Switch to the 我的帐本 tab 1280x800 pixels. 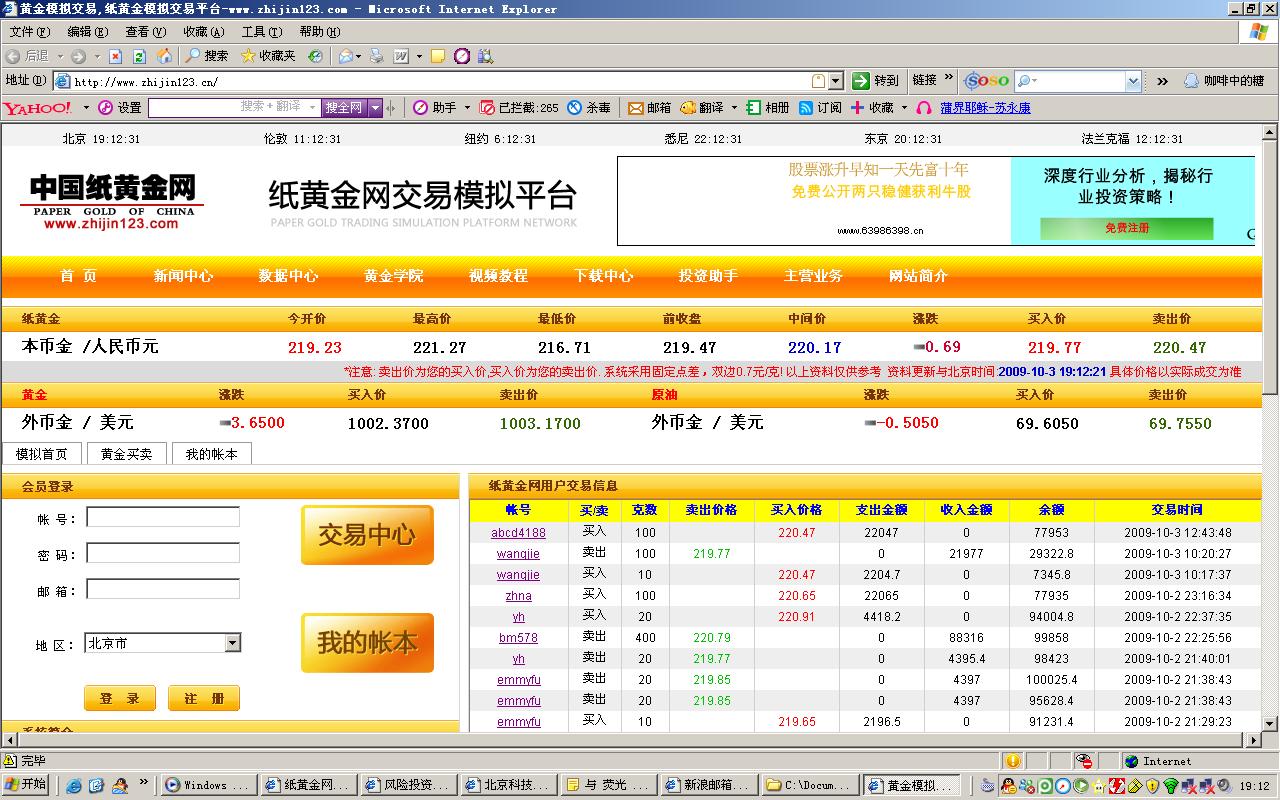click(x=211, y=454)
